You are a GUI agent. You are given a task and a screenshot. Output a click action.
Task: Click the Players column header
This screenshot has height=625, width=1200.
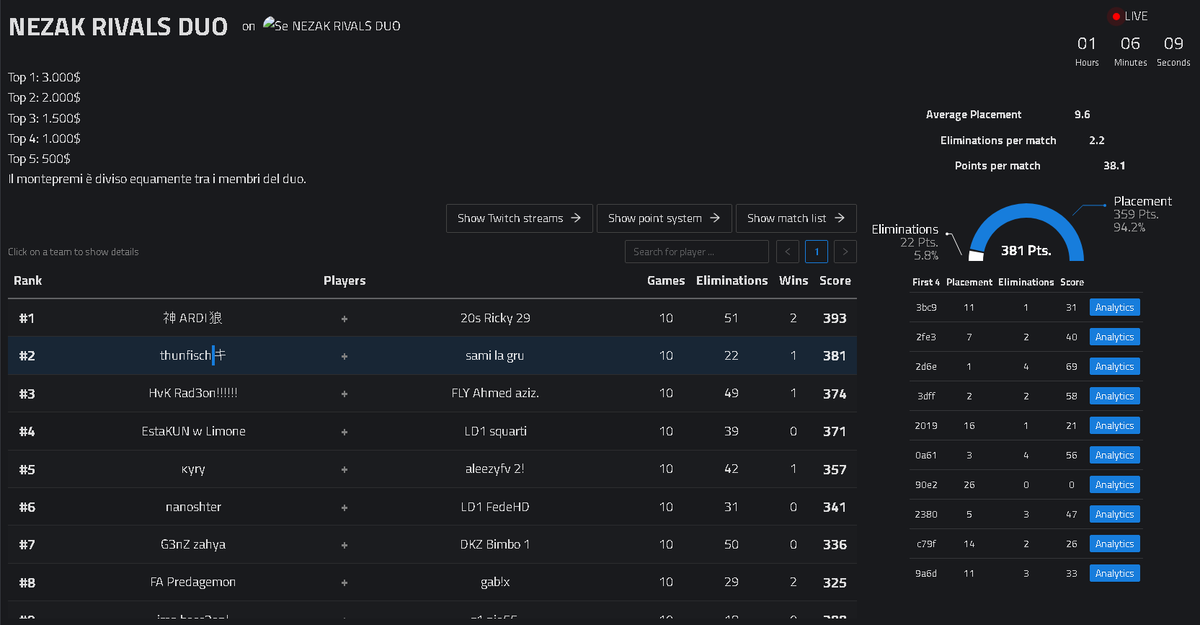[345, 281]
